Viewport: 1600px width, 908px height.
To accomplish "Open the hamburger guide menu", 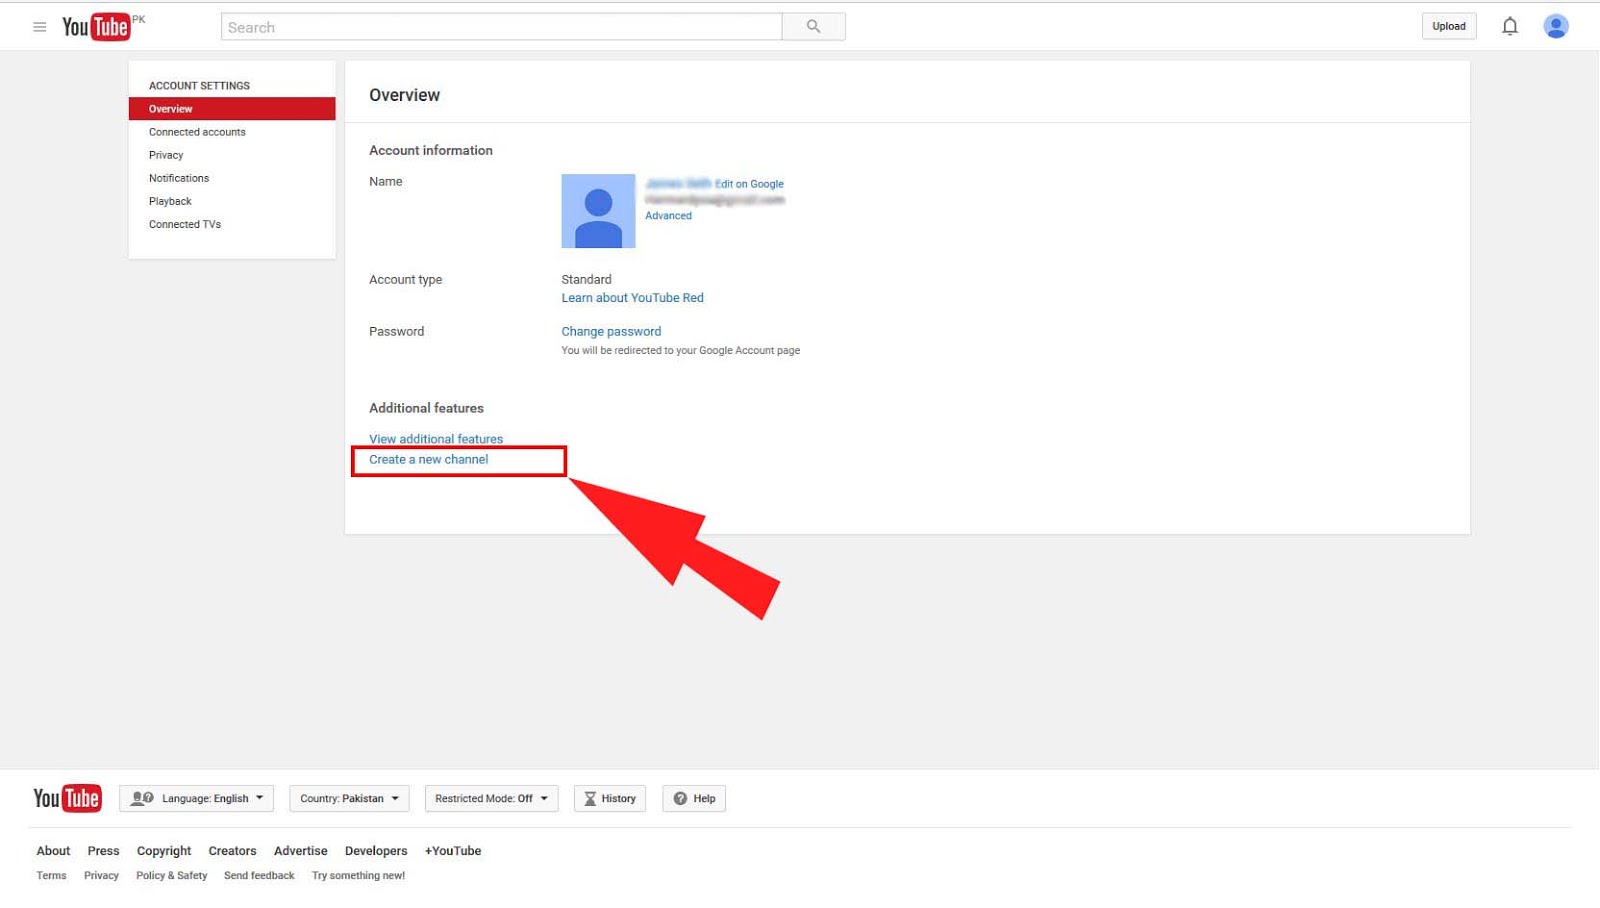I will click(40, 27).
